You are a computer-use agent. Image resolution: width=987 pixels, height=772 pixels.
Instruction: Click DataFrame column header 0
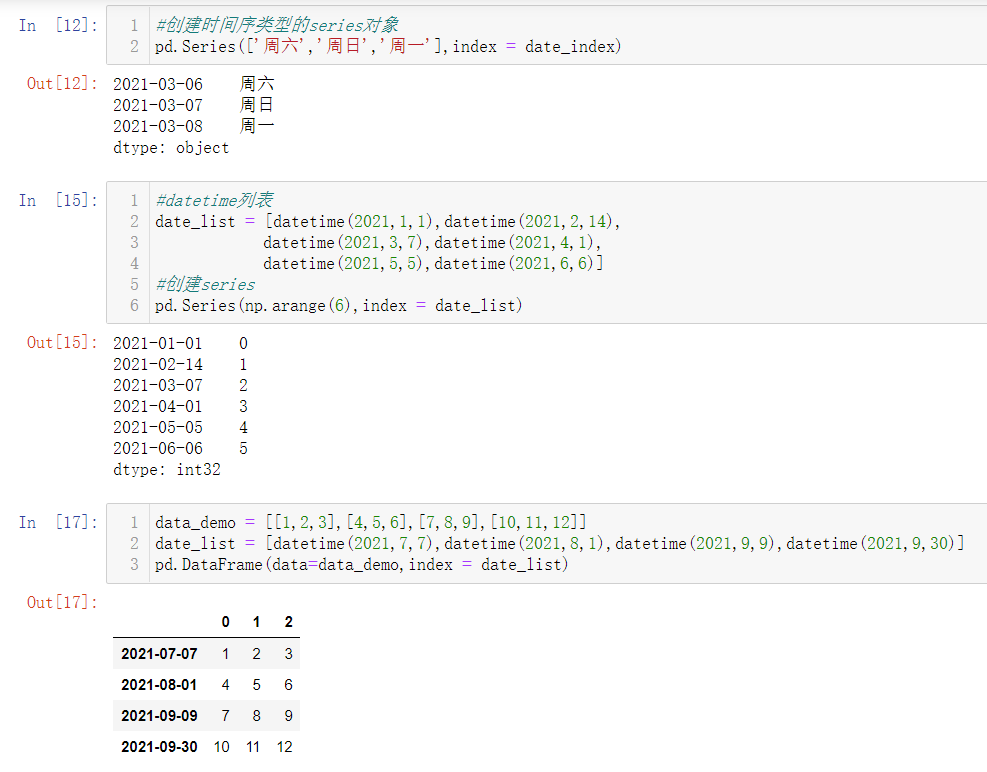pos(225,622)
